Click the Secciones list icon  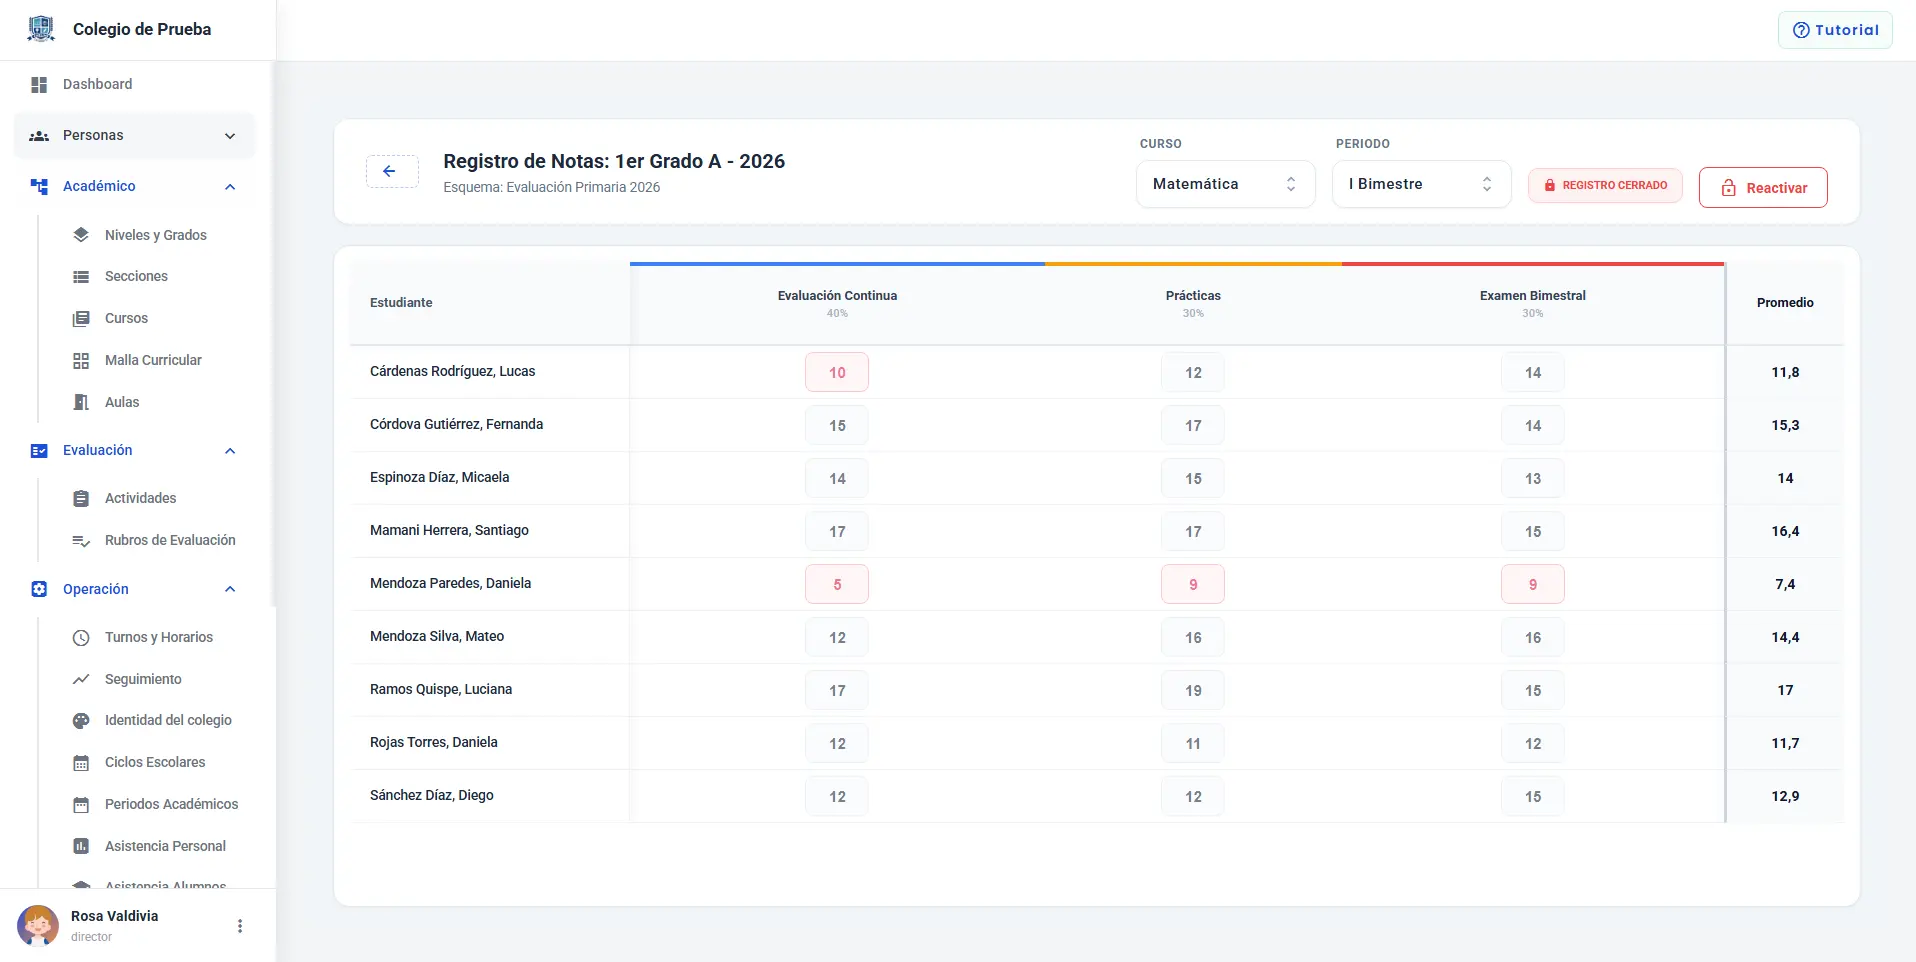click(x=81, y=277)
